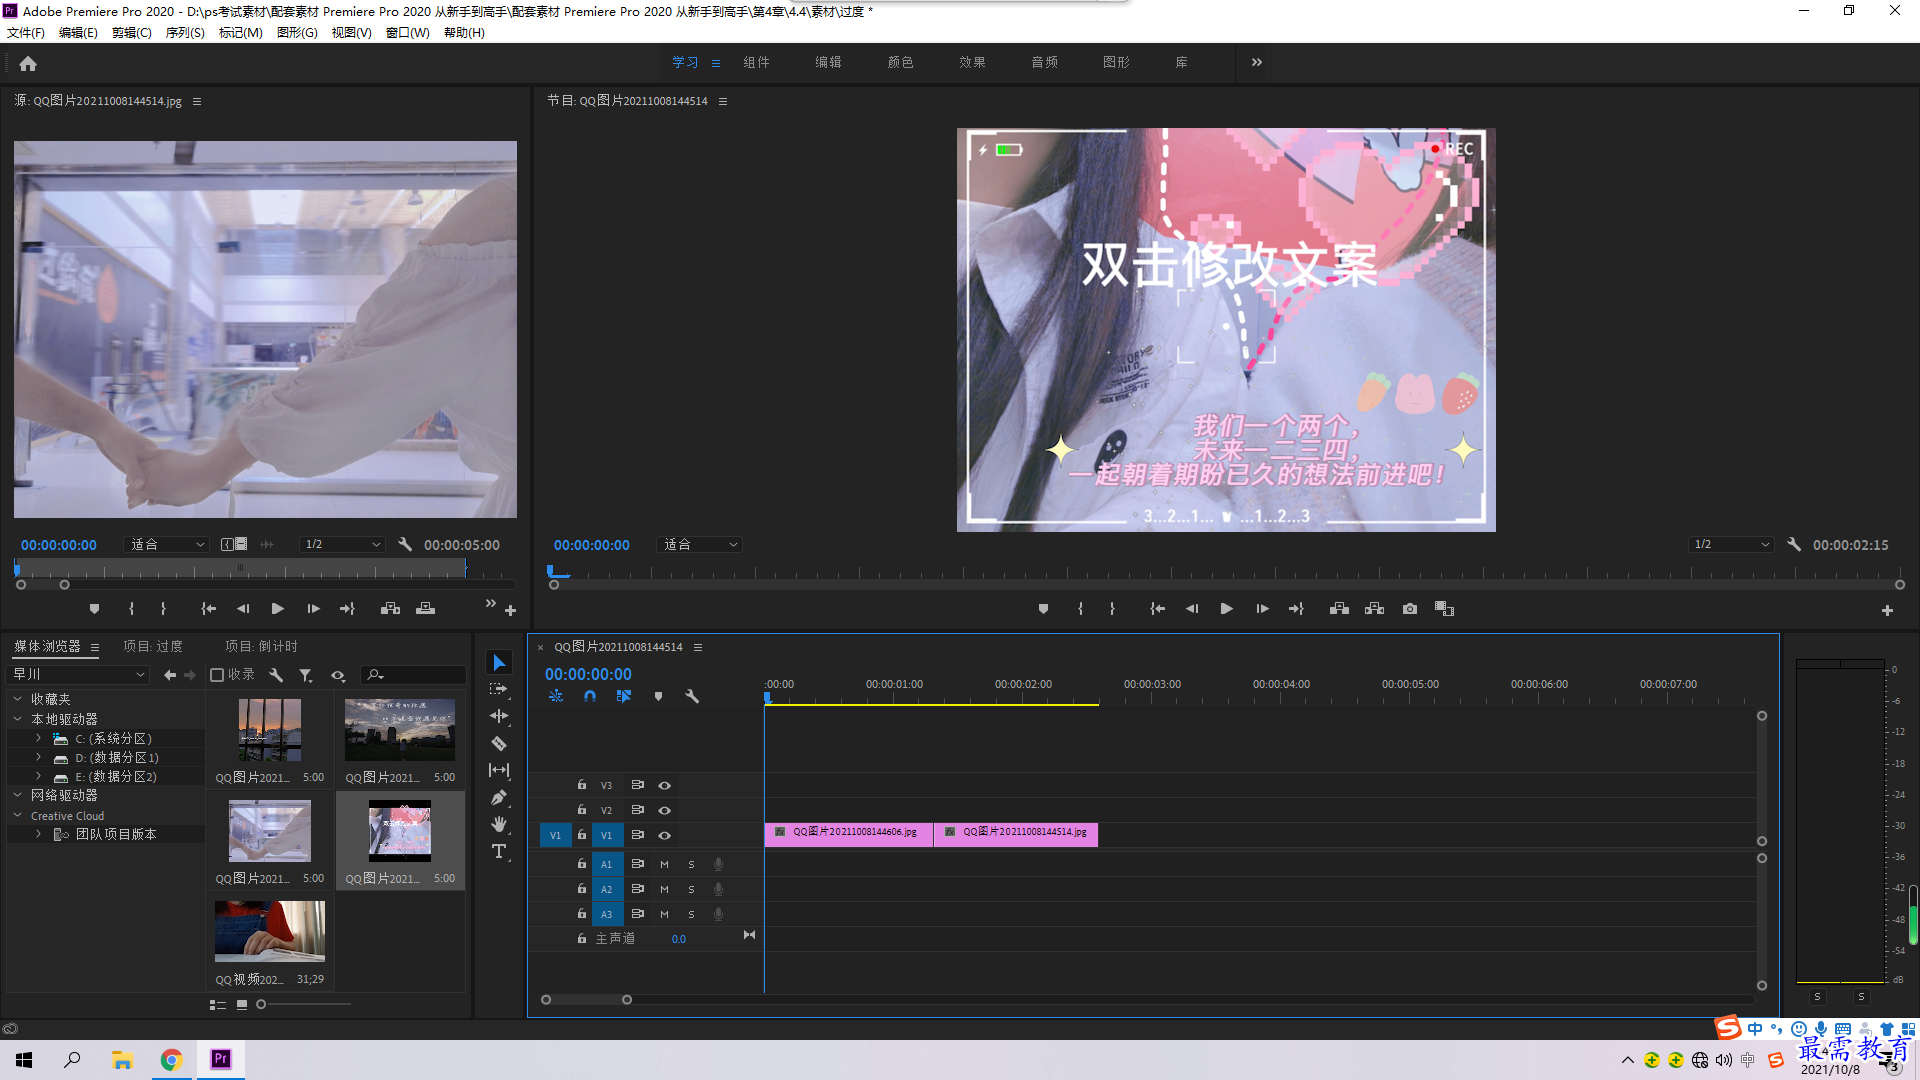Click the timeline horizontal zoom scrollbar
Image resolution: width=1920 pixels, height=1080 pixels.
(x=586, y=1000)
